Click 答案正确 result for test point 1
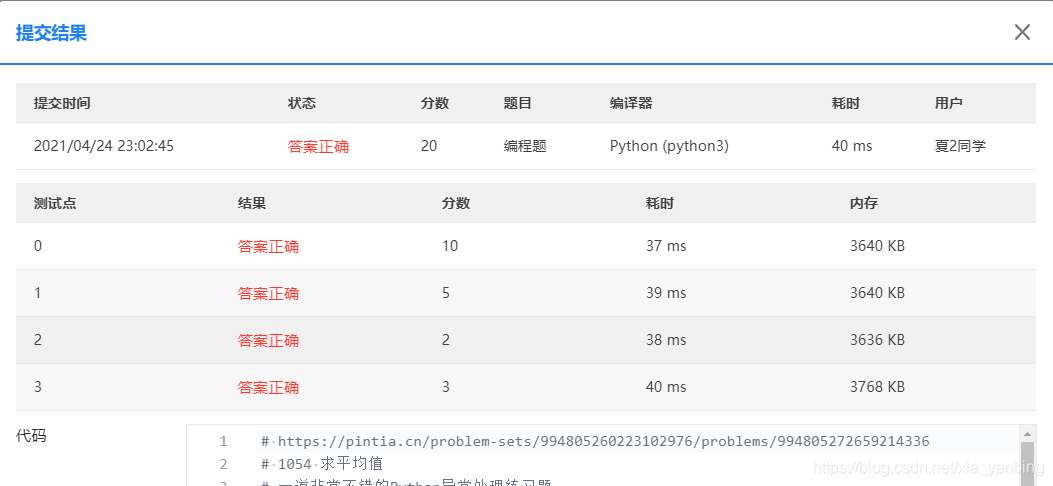The image size is (1053, 486). [x=268, y=293]
